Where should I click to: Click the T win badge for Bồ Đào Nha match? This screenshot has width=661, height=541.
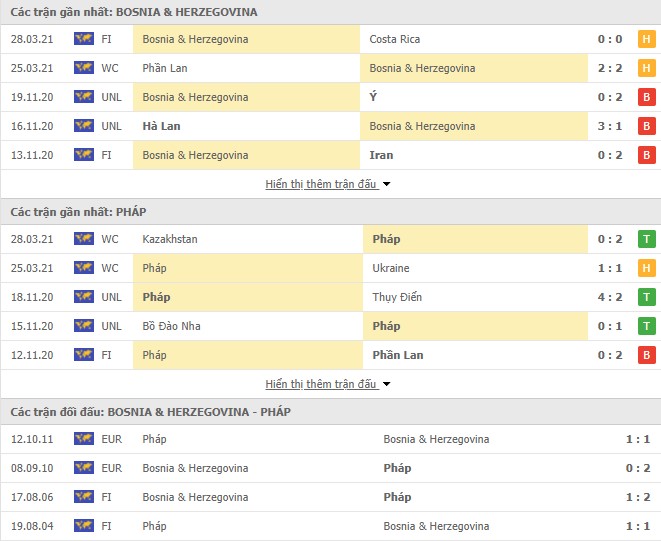tap(647, 326)
